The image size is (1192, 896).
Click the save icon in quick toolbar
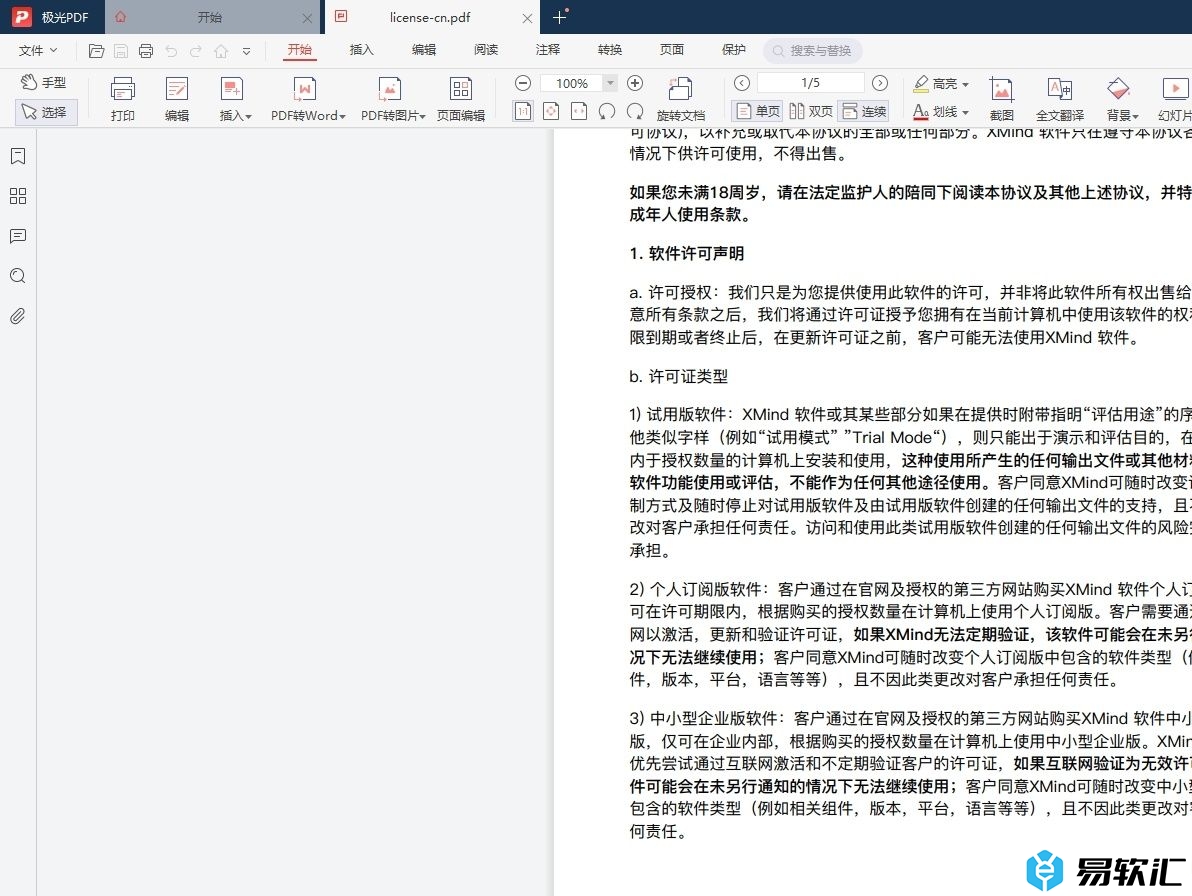coord(121,51)
